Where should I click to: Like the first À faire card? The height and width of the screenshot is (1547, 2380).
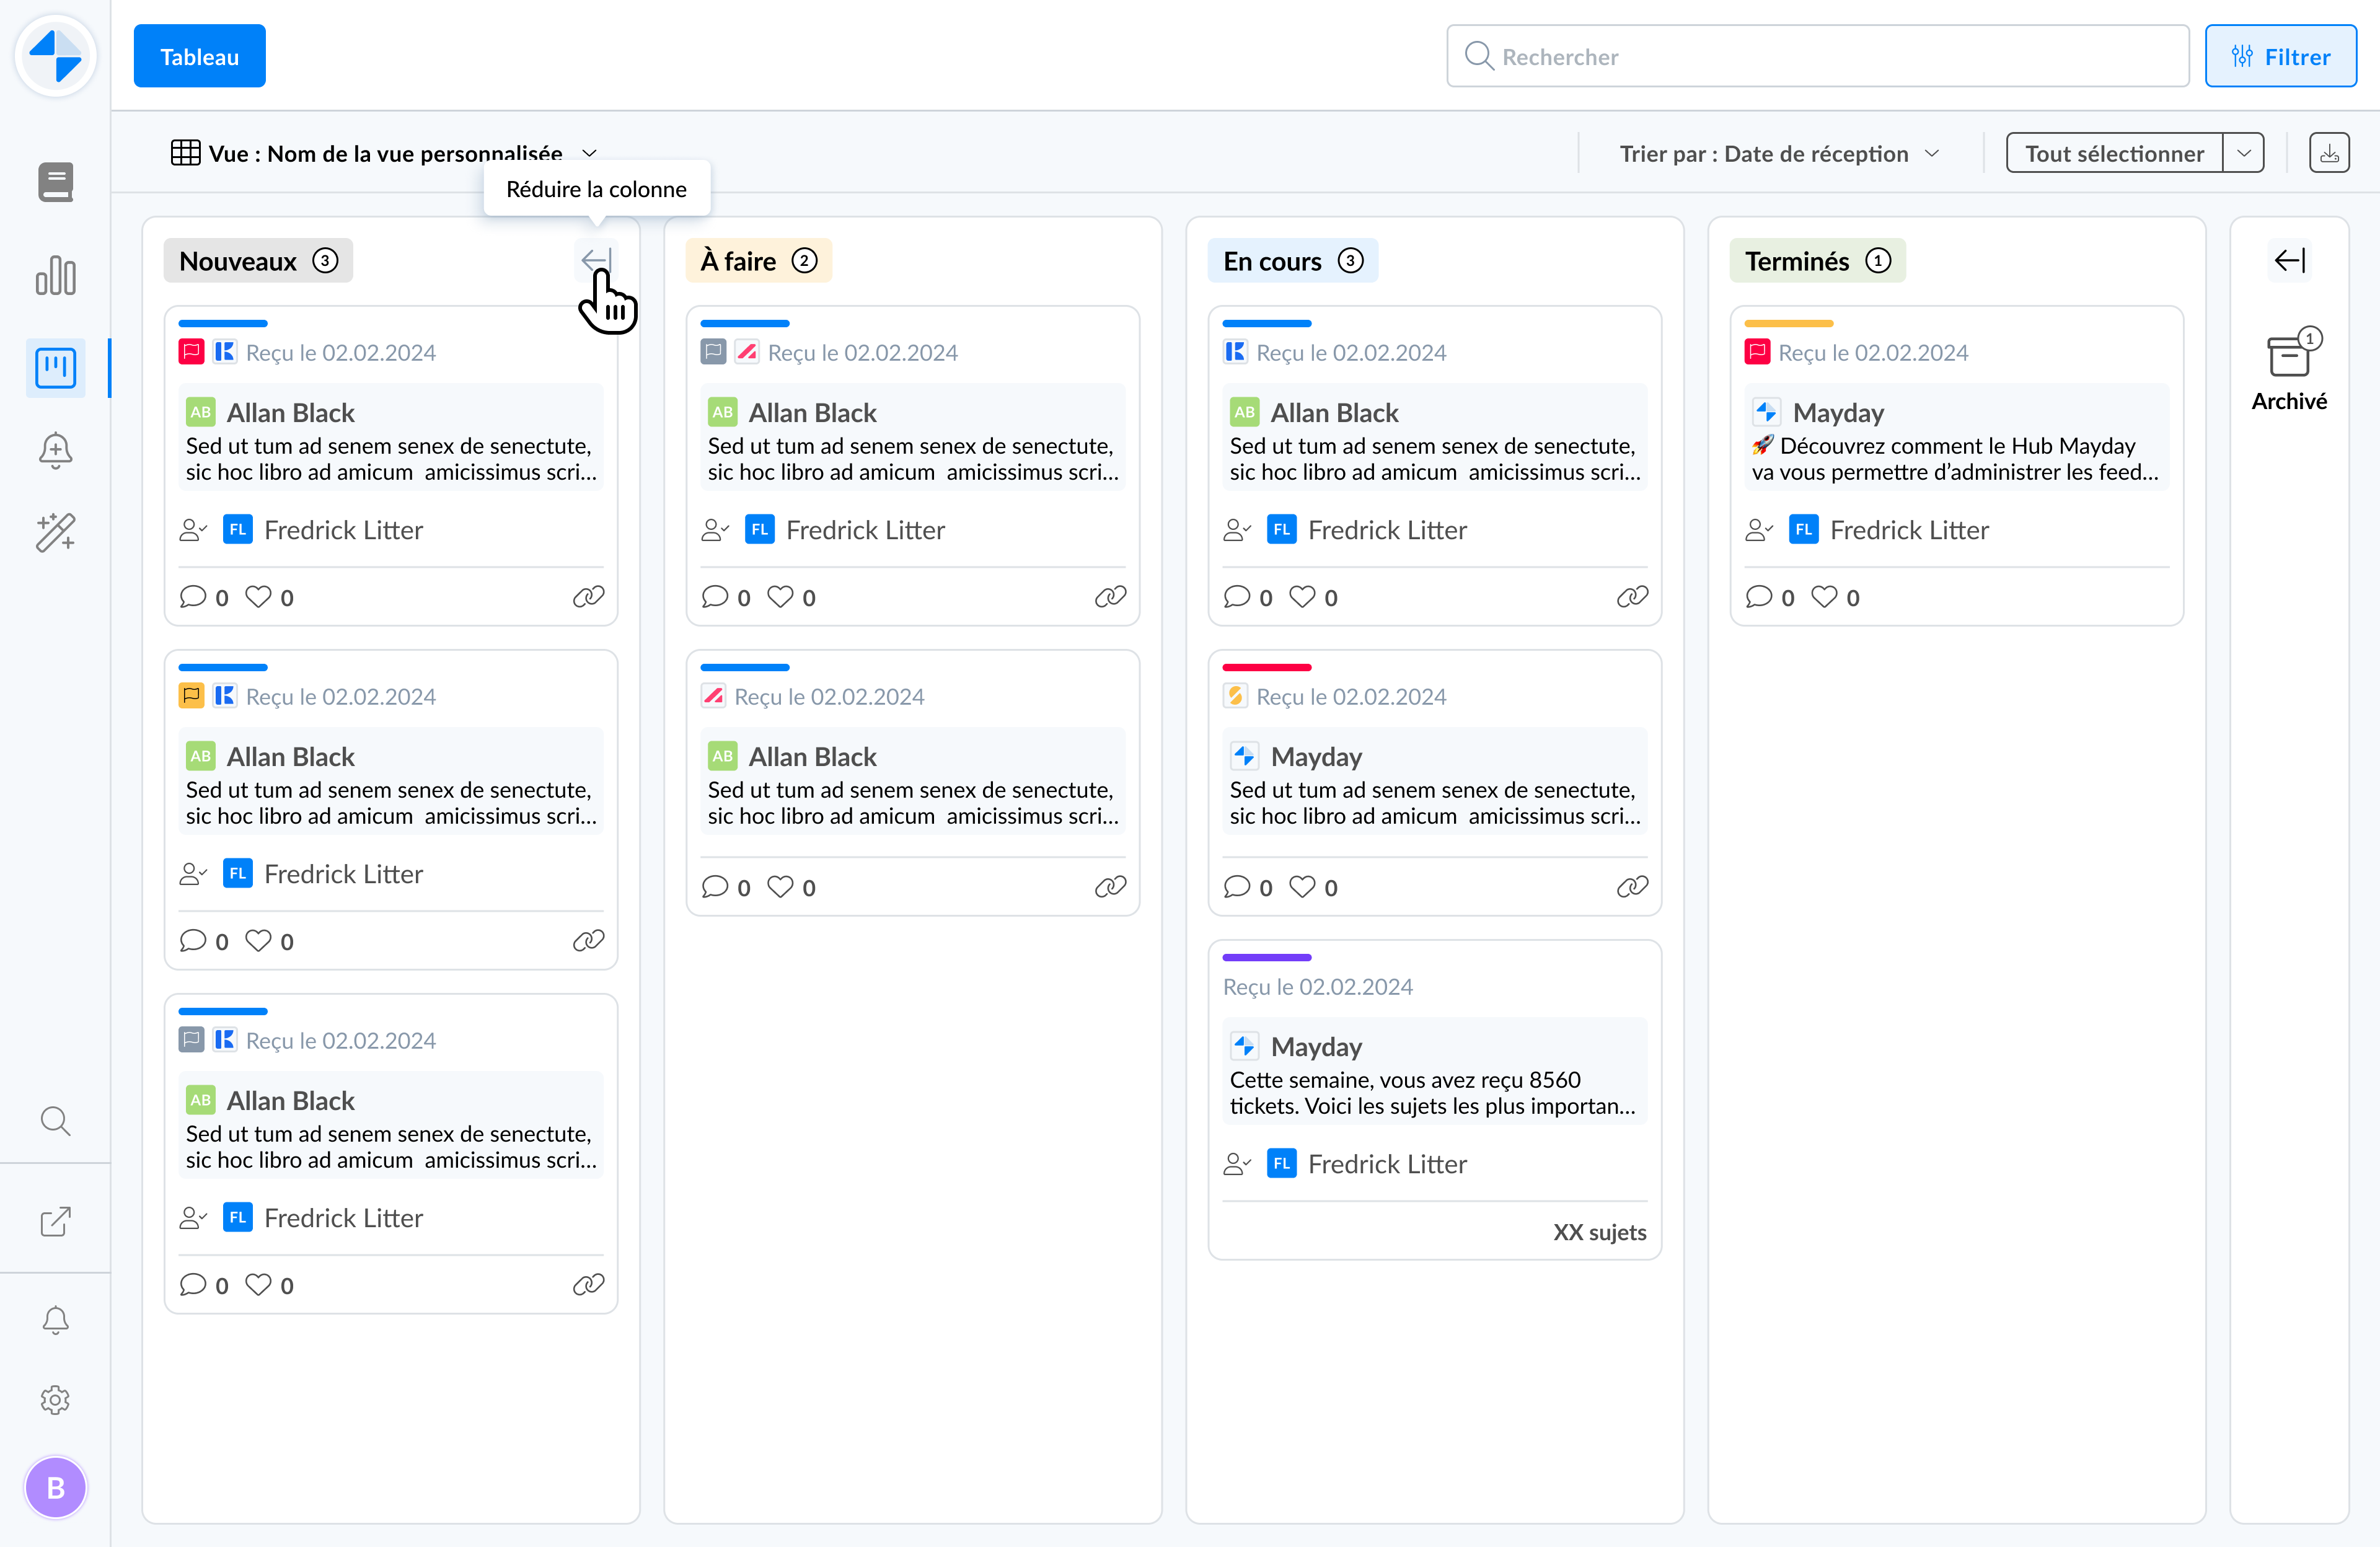tap(780, 597)
